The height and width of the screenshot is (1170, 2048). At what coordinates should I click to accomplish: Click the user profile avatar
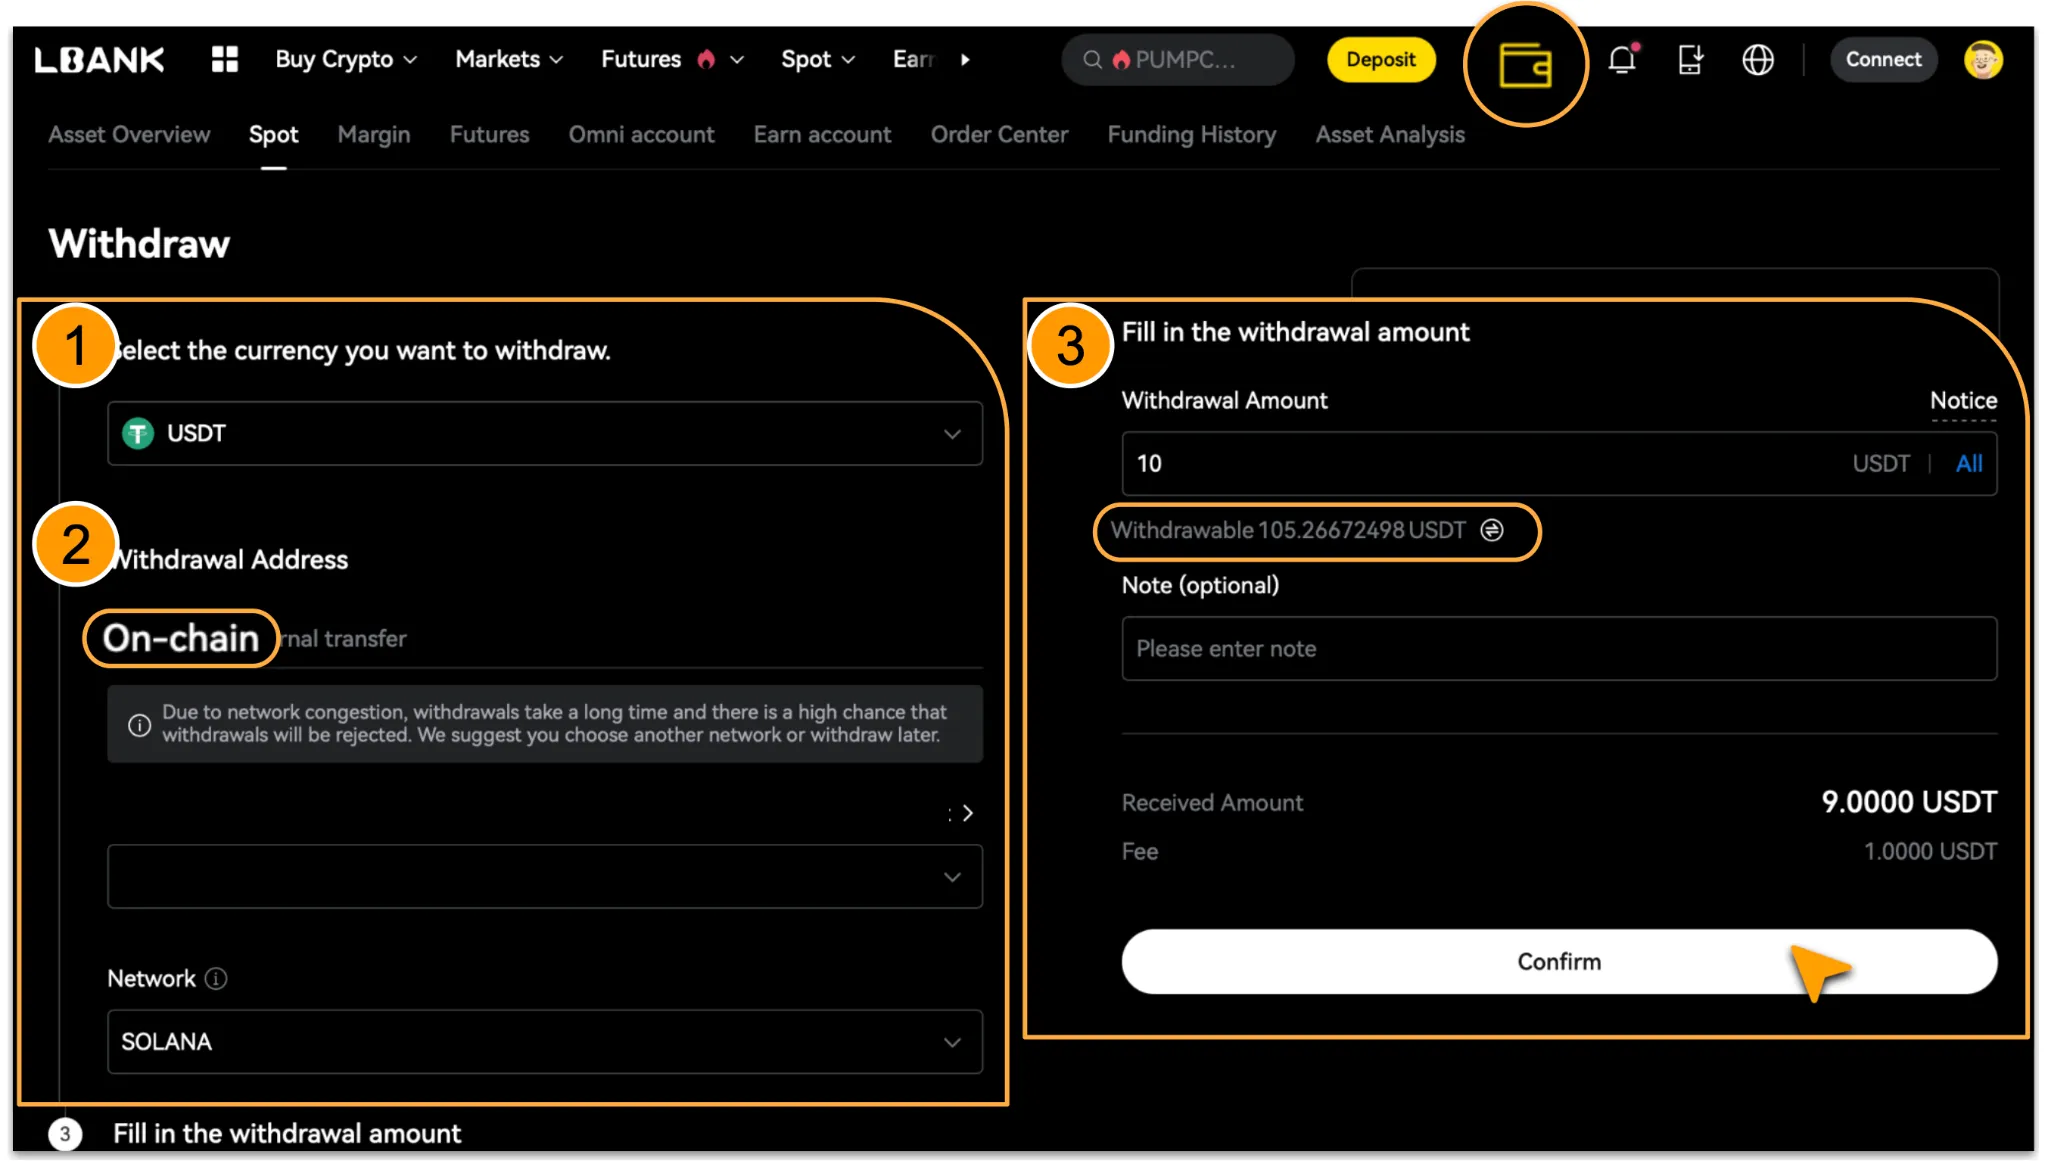[1982, 60]
